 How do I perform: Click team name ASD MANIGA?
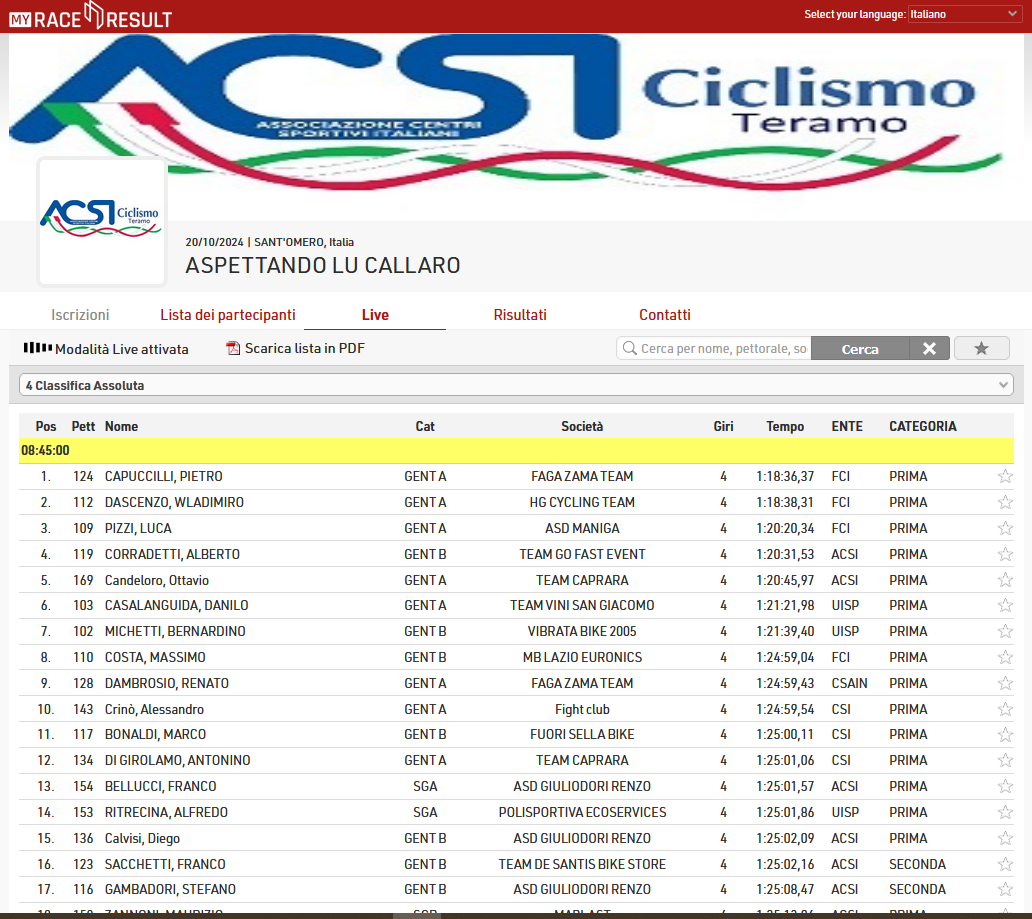(x=582, y=528)
